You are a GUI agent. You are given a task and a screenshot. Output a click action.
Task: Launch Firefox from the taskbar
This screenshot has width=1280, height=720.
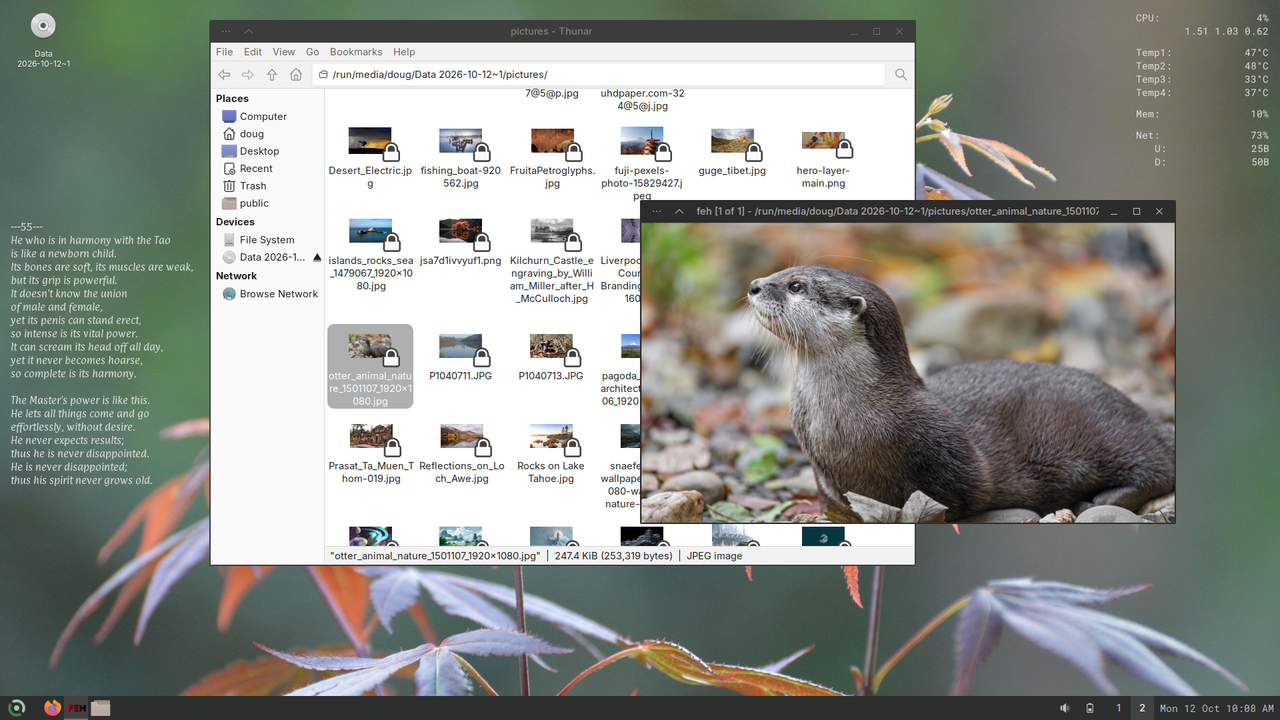point(52,708)
